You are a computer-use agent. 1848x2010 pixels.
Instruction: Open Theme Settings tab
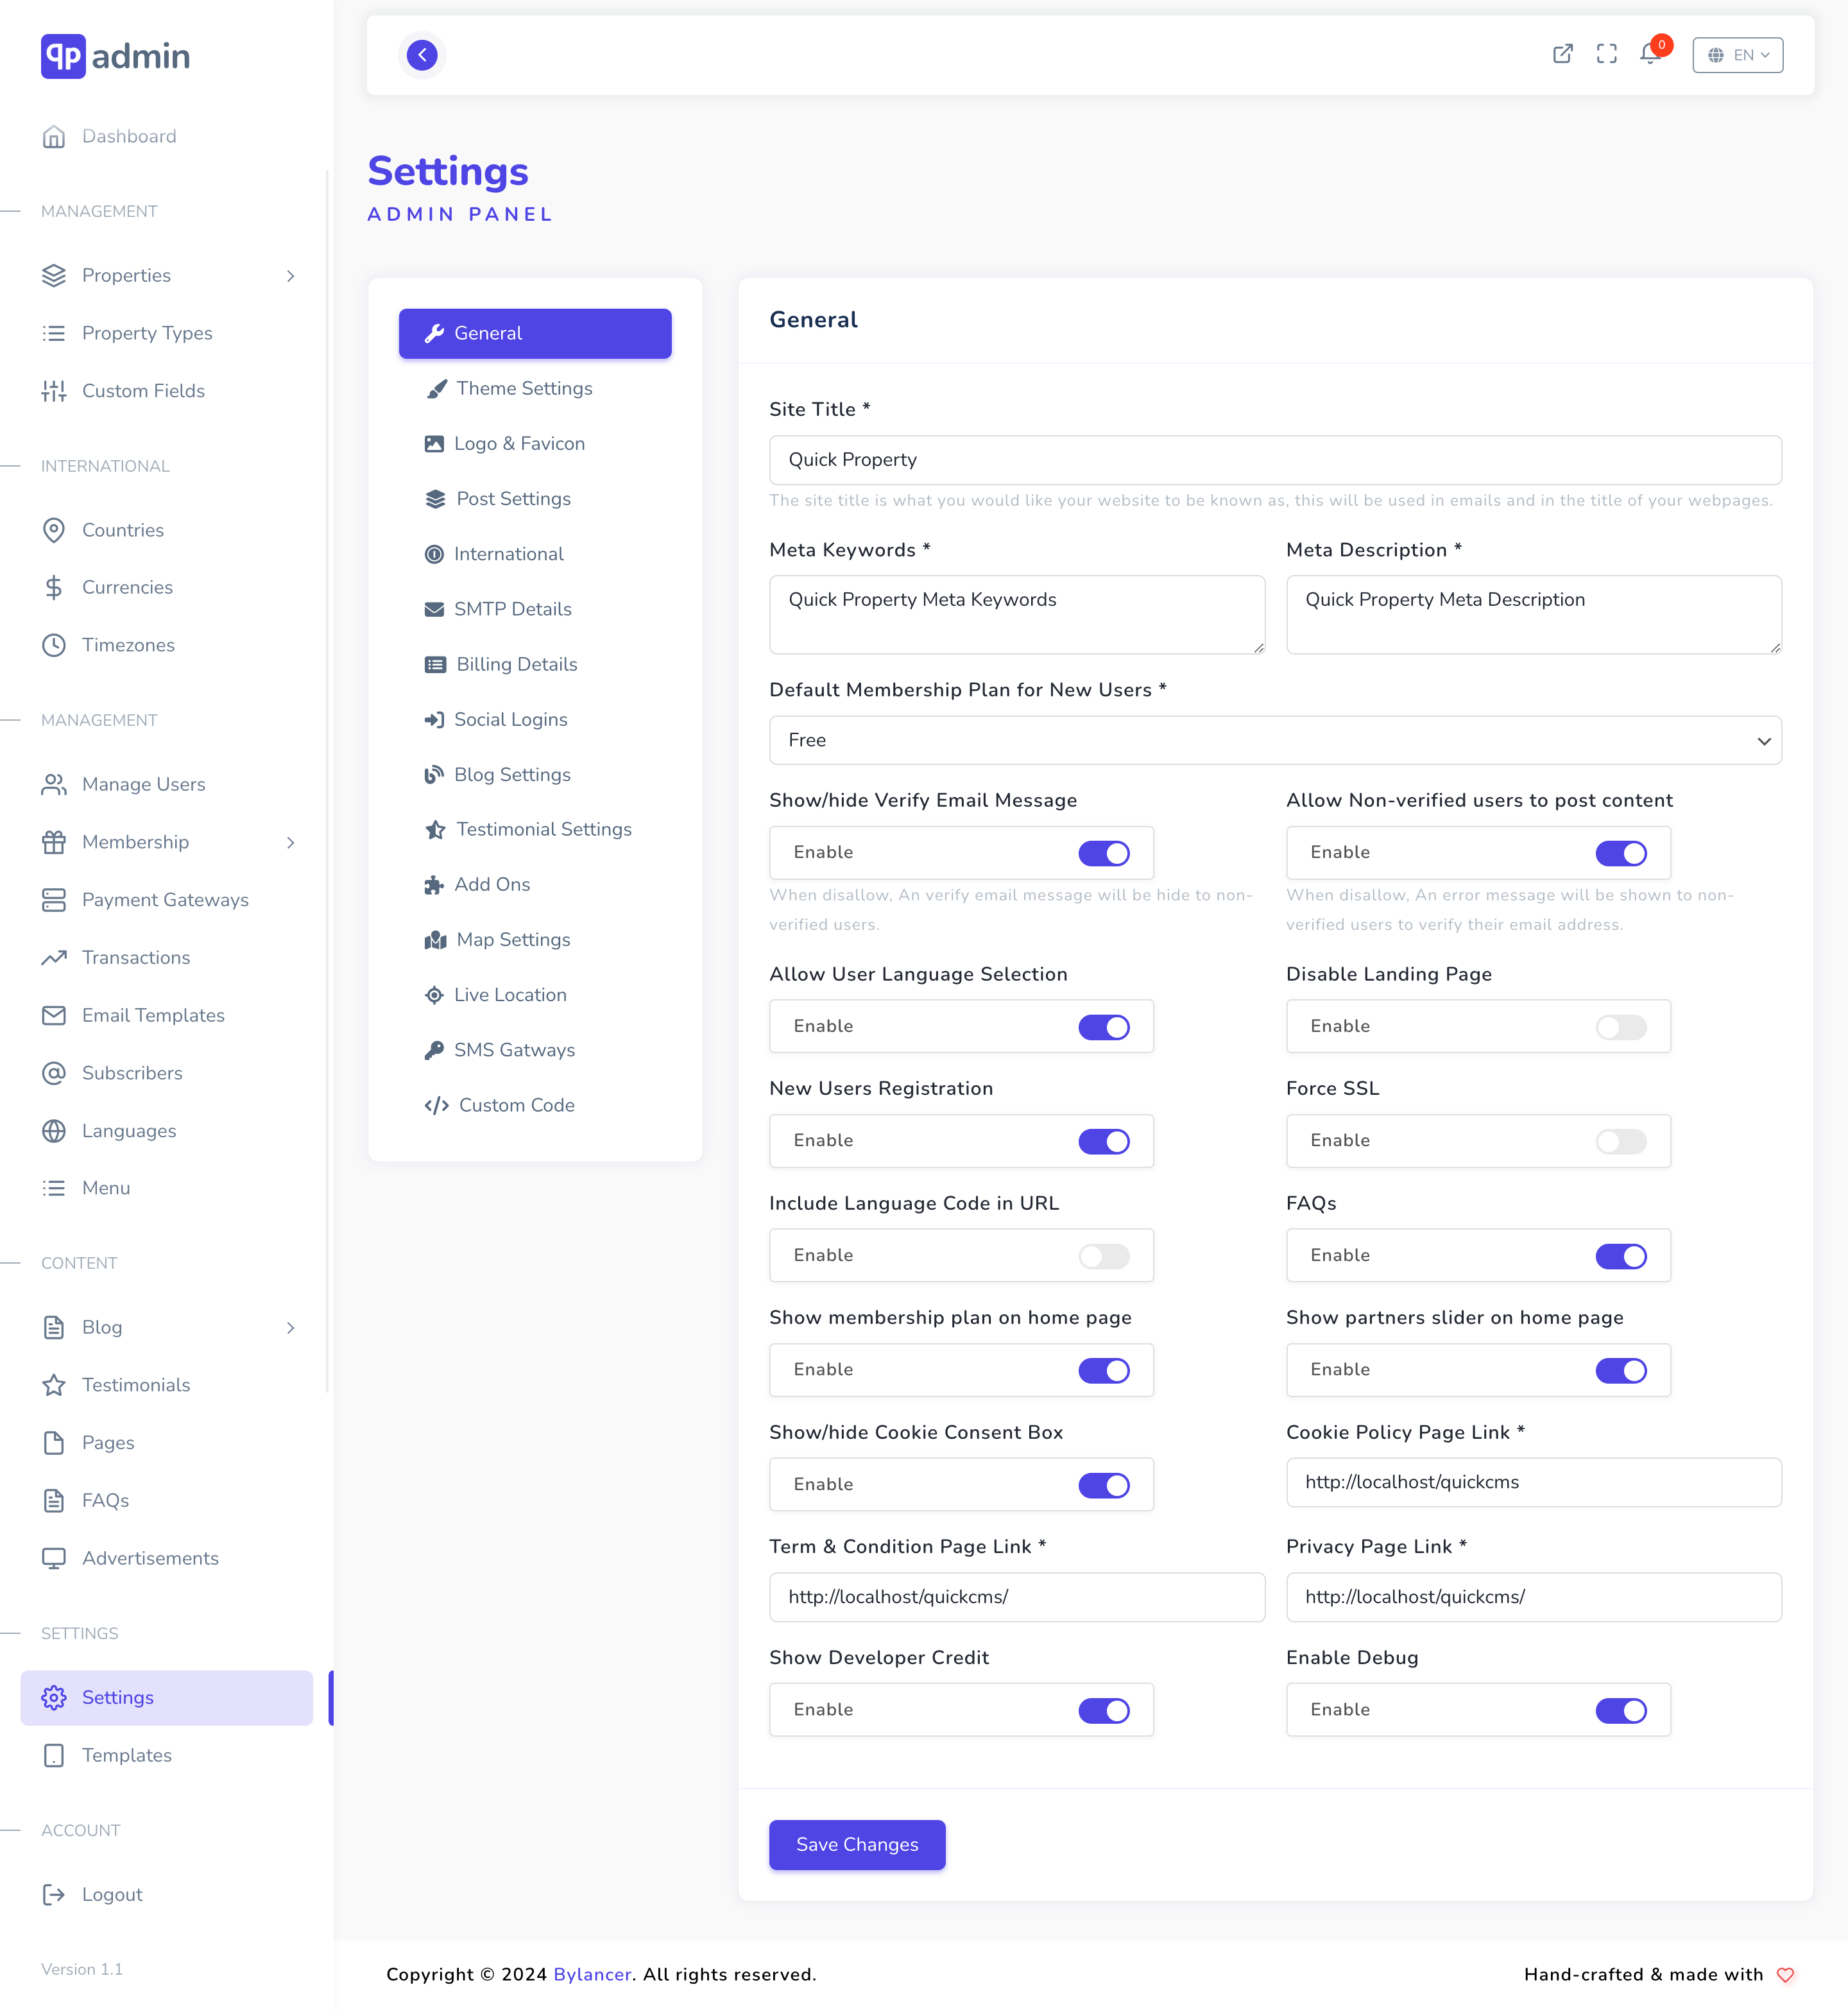click(x=535, y=388)
